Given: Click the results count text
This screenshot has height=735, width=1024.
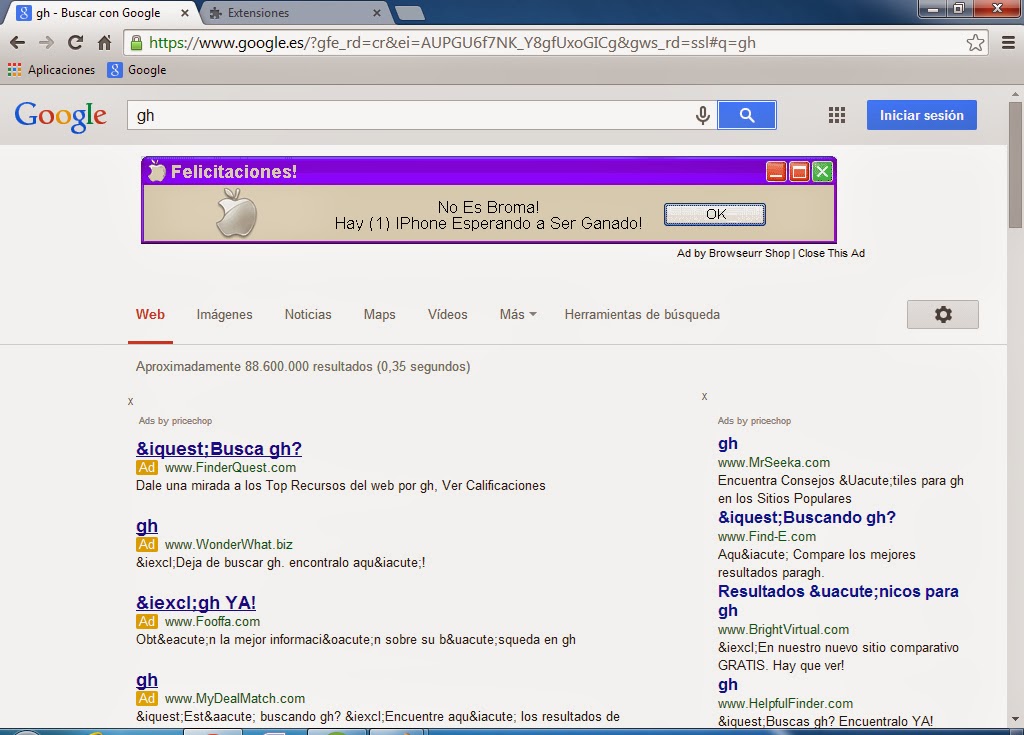Looking at the screenshot, I should (x=303, y=367).
